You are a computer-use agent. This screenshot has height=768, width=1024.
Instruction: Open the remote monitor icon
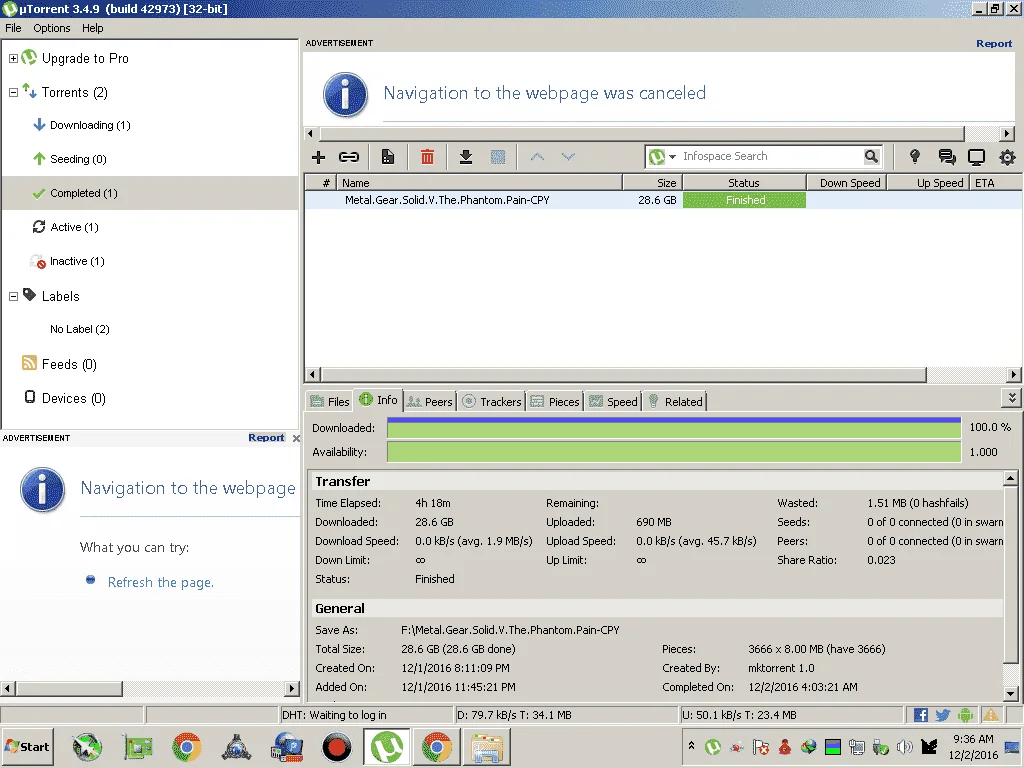click(976, 157)
